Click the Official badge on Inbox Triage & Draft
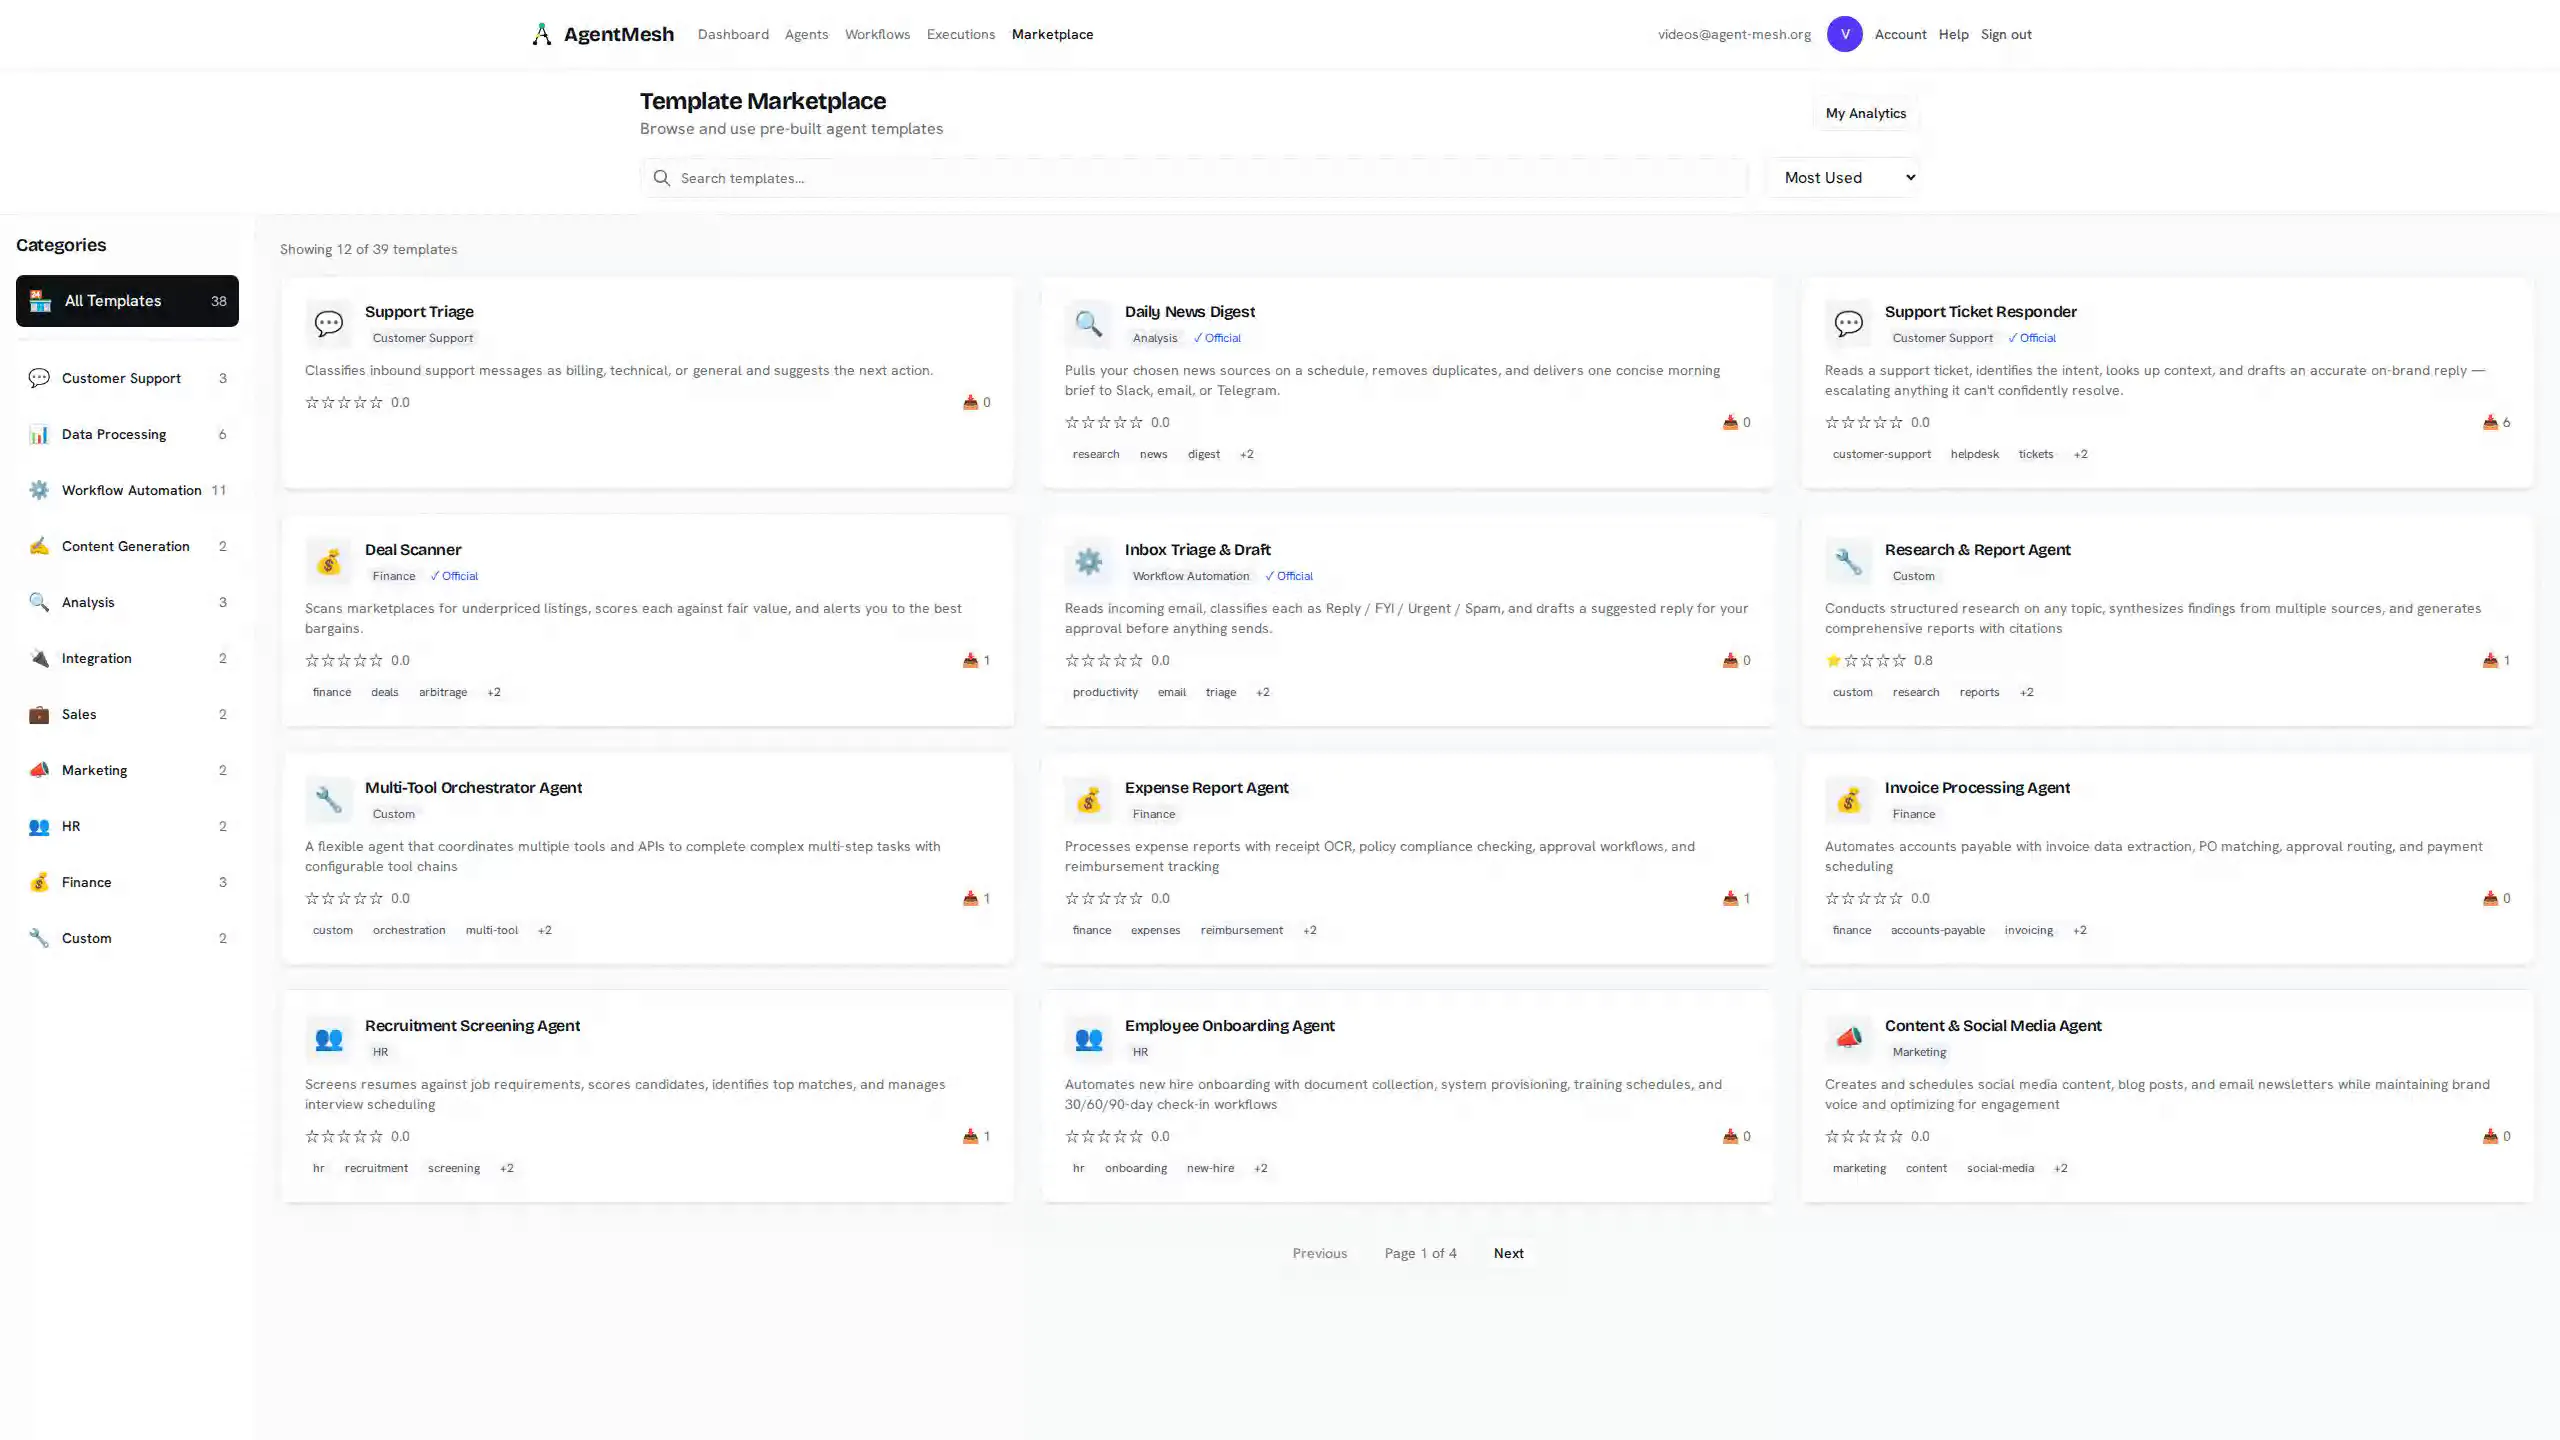 pyautogui.click(x=1289, y=576)
